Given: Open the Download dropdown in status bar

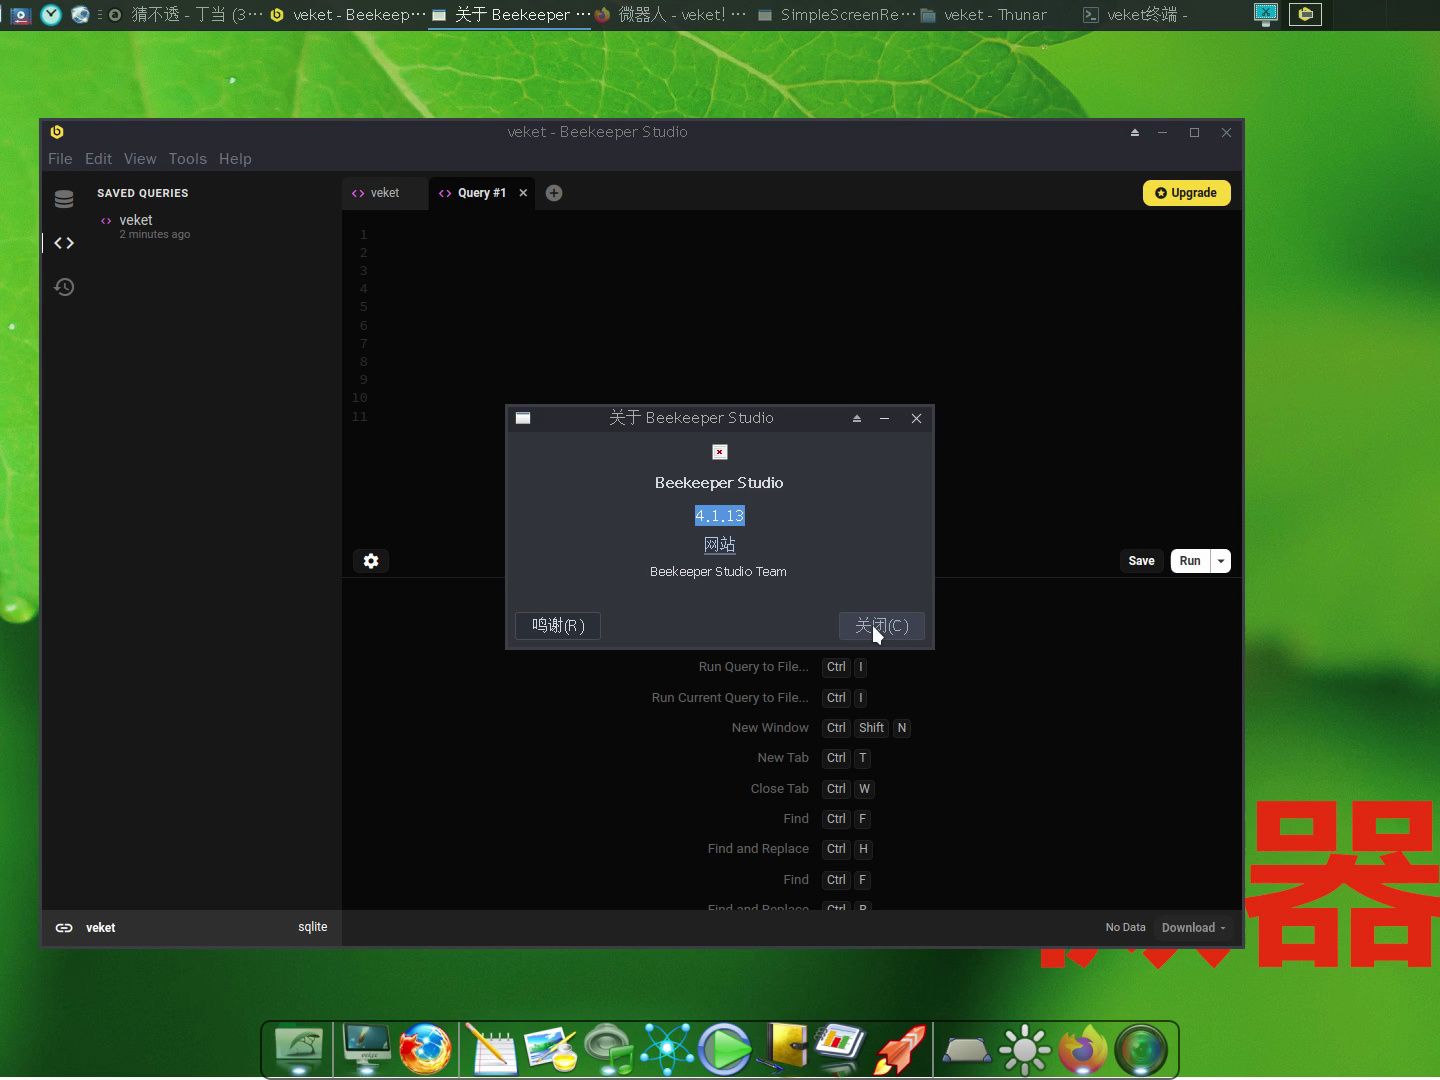Looking at the screenshot, I should (1193, 928).
